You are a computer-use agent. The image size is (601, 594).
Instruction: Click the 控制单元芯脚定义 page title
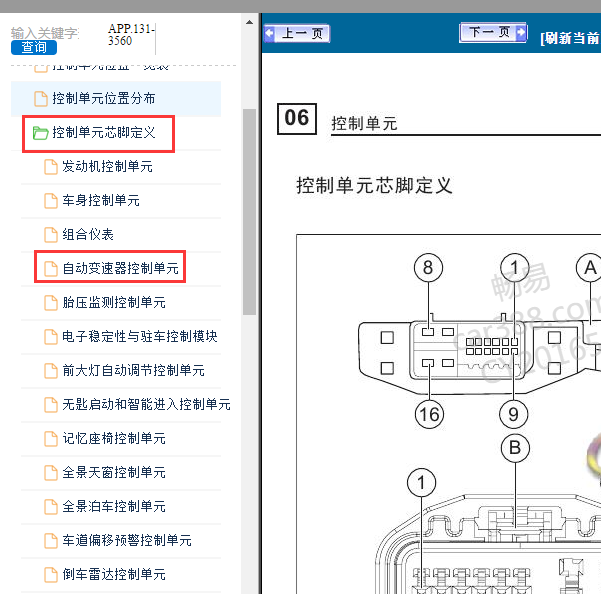point(374,185)
